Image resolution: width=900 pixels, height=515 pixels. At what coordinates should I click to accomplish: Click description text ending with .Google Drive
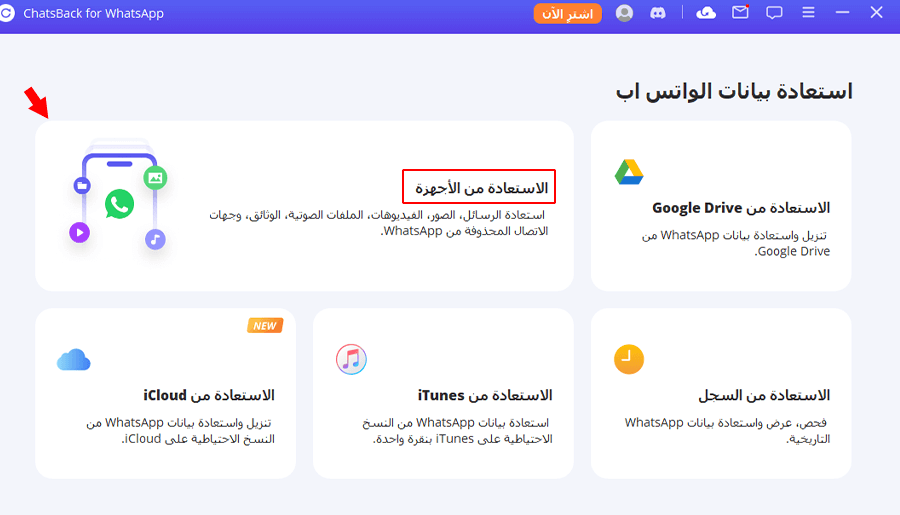coord(736,243)
